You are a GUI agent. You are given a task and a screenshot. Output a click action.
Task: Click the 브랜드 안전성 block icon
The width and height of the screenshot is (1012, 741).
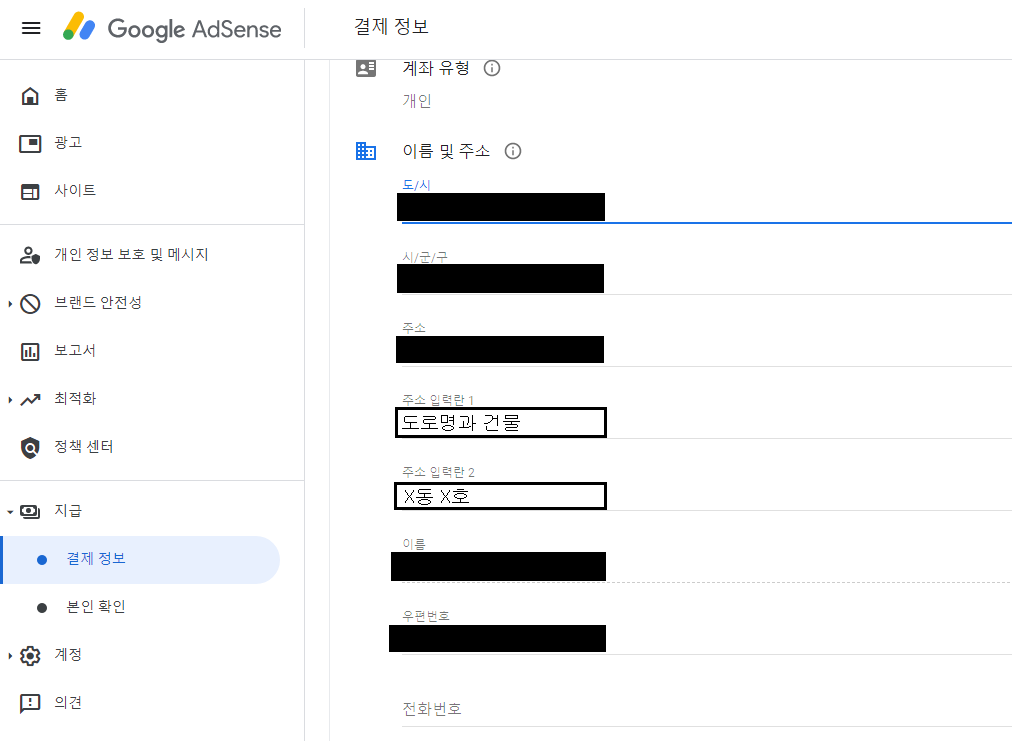pos(30,303)
